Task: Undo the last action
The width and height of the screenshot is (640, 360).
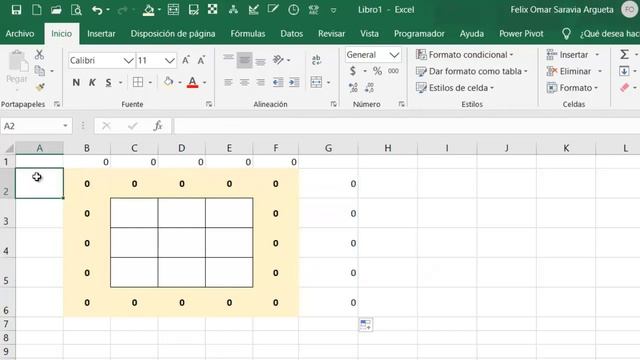Action: click(97, 10)
